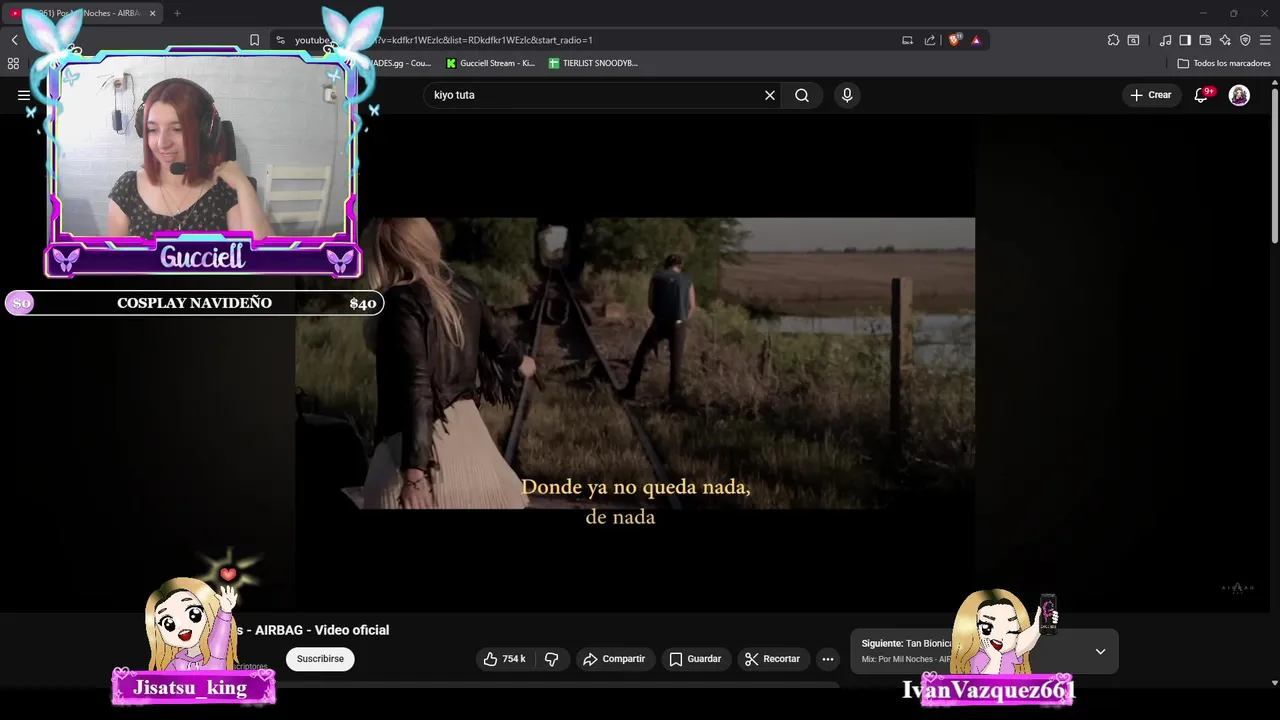Save video with Guardar button
The height and width of the screenshot is (720, 1280).
(x=695, y=659)
